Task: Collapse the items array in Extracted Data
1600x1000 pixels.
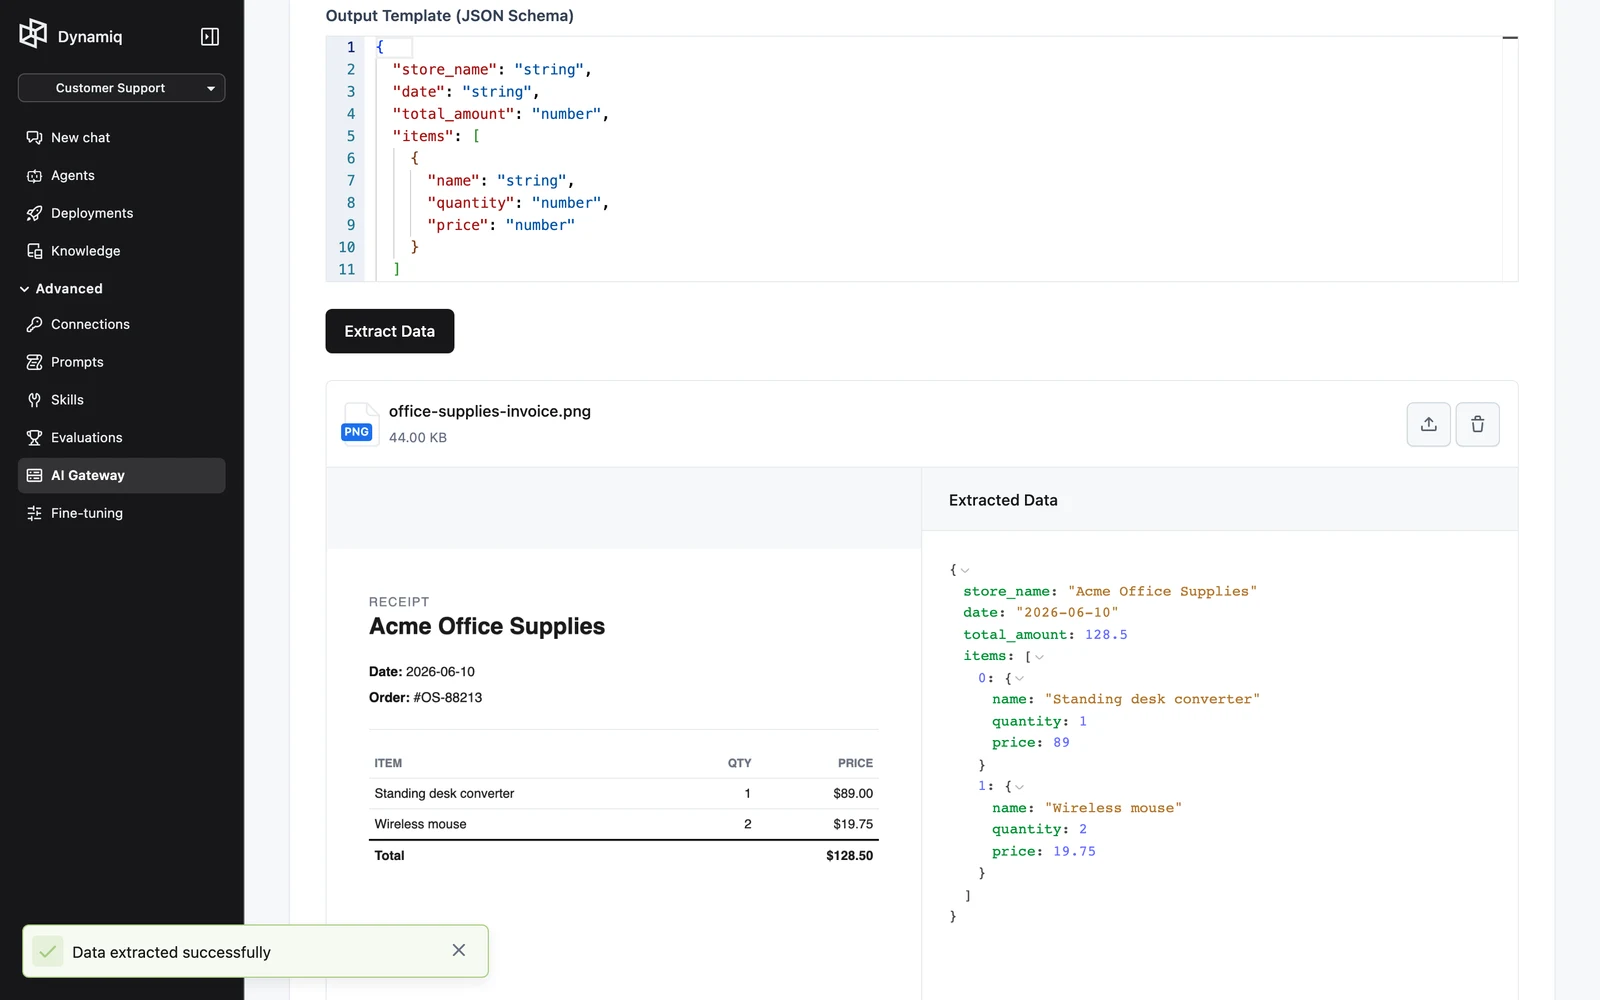Action: click(x=1039, y=657)
